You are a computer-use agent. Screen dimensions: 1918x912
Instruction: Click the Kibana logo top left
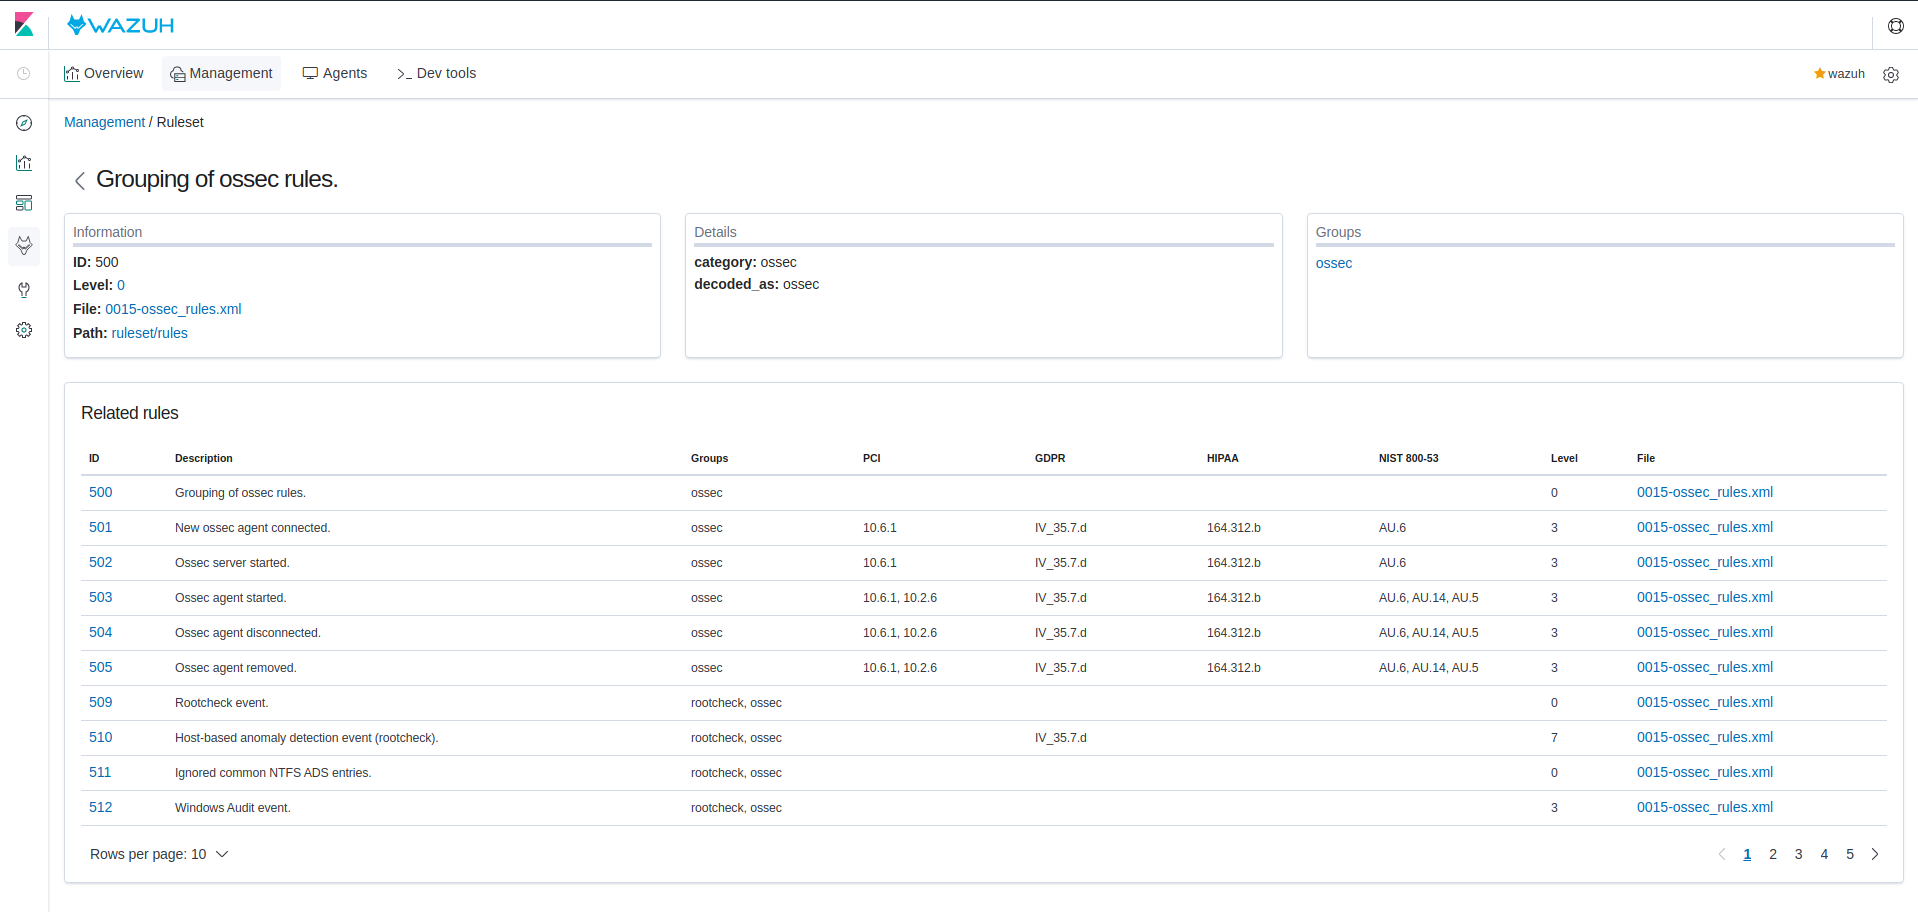(24, 23)
